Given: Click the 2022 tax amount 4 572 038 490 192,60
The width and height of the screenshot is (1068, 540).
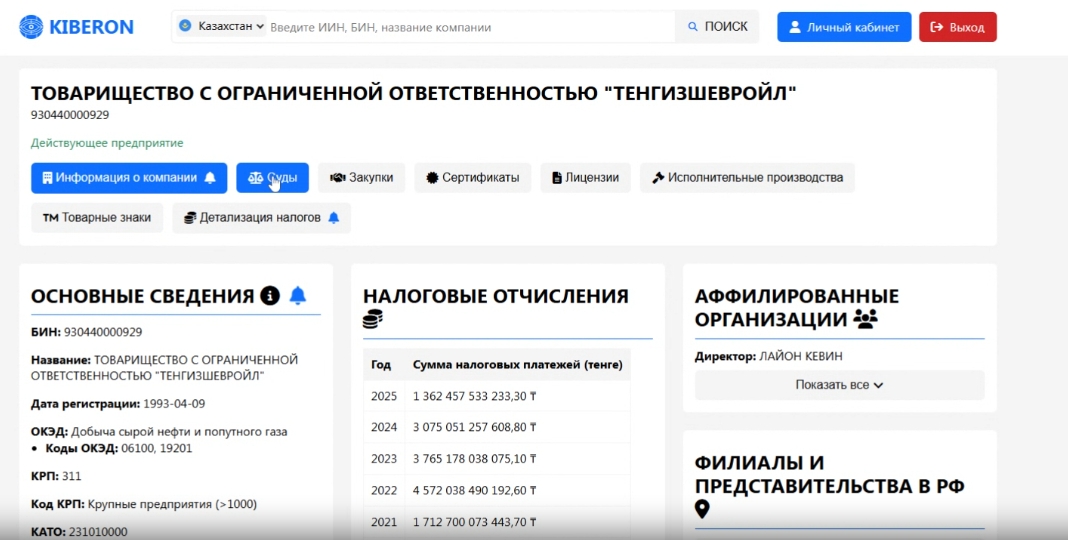Looking at the screenshot, I should point(475,490).
